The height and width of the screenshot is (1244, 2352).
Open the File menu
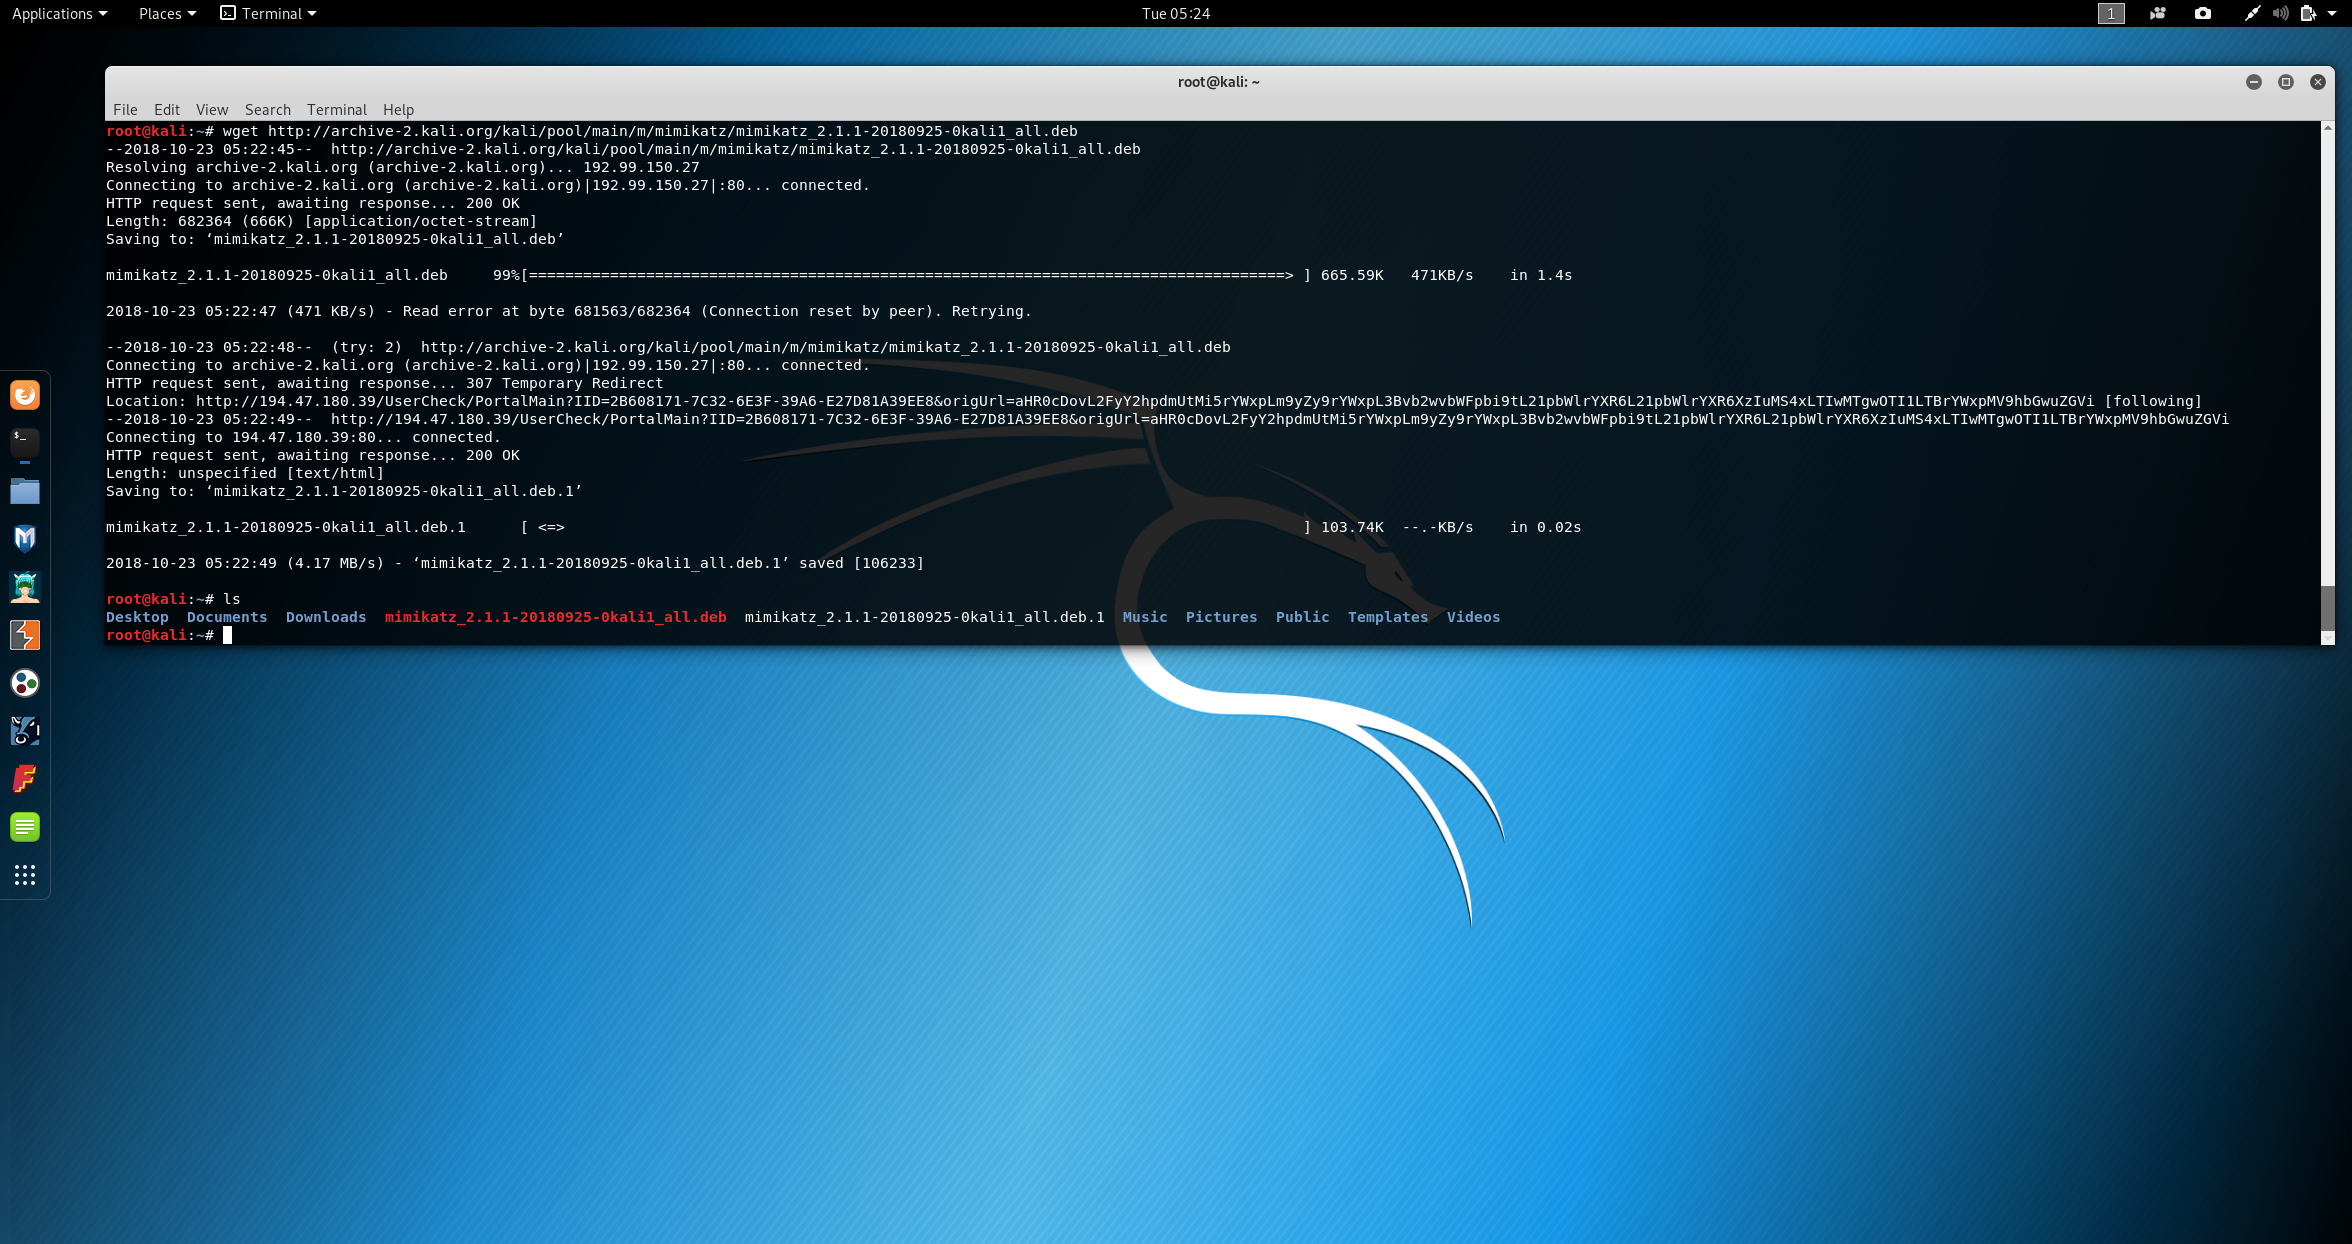click(125, 109)
